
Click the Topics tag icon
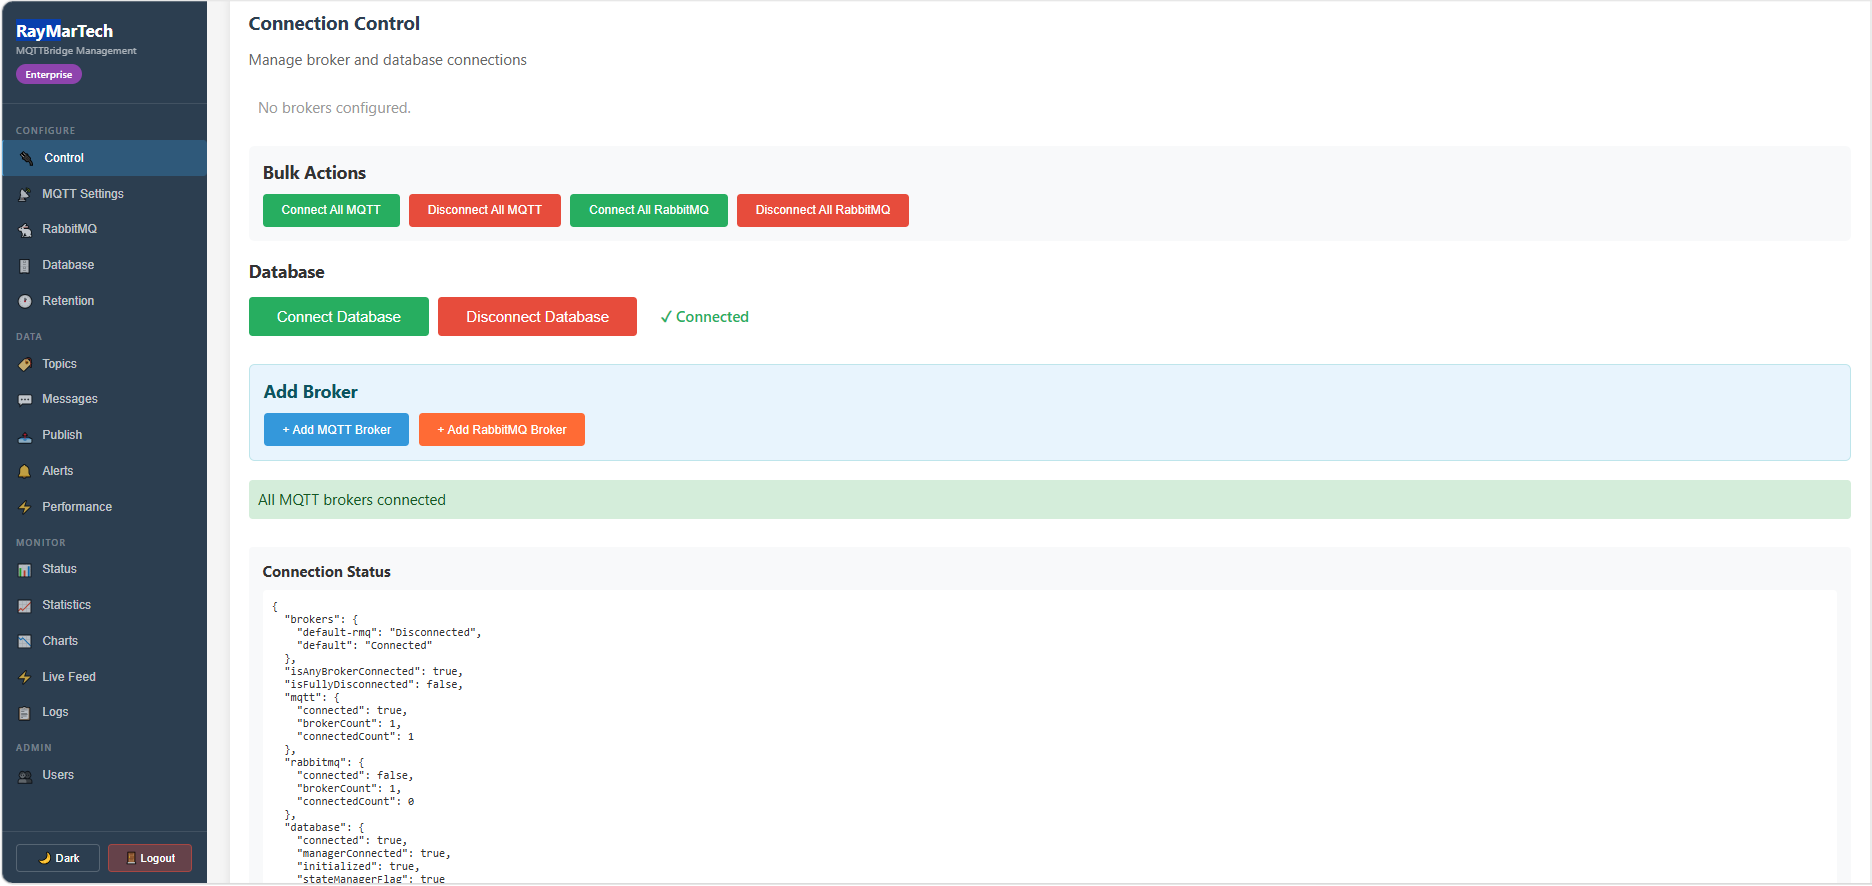click(25, 364)
